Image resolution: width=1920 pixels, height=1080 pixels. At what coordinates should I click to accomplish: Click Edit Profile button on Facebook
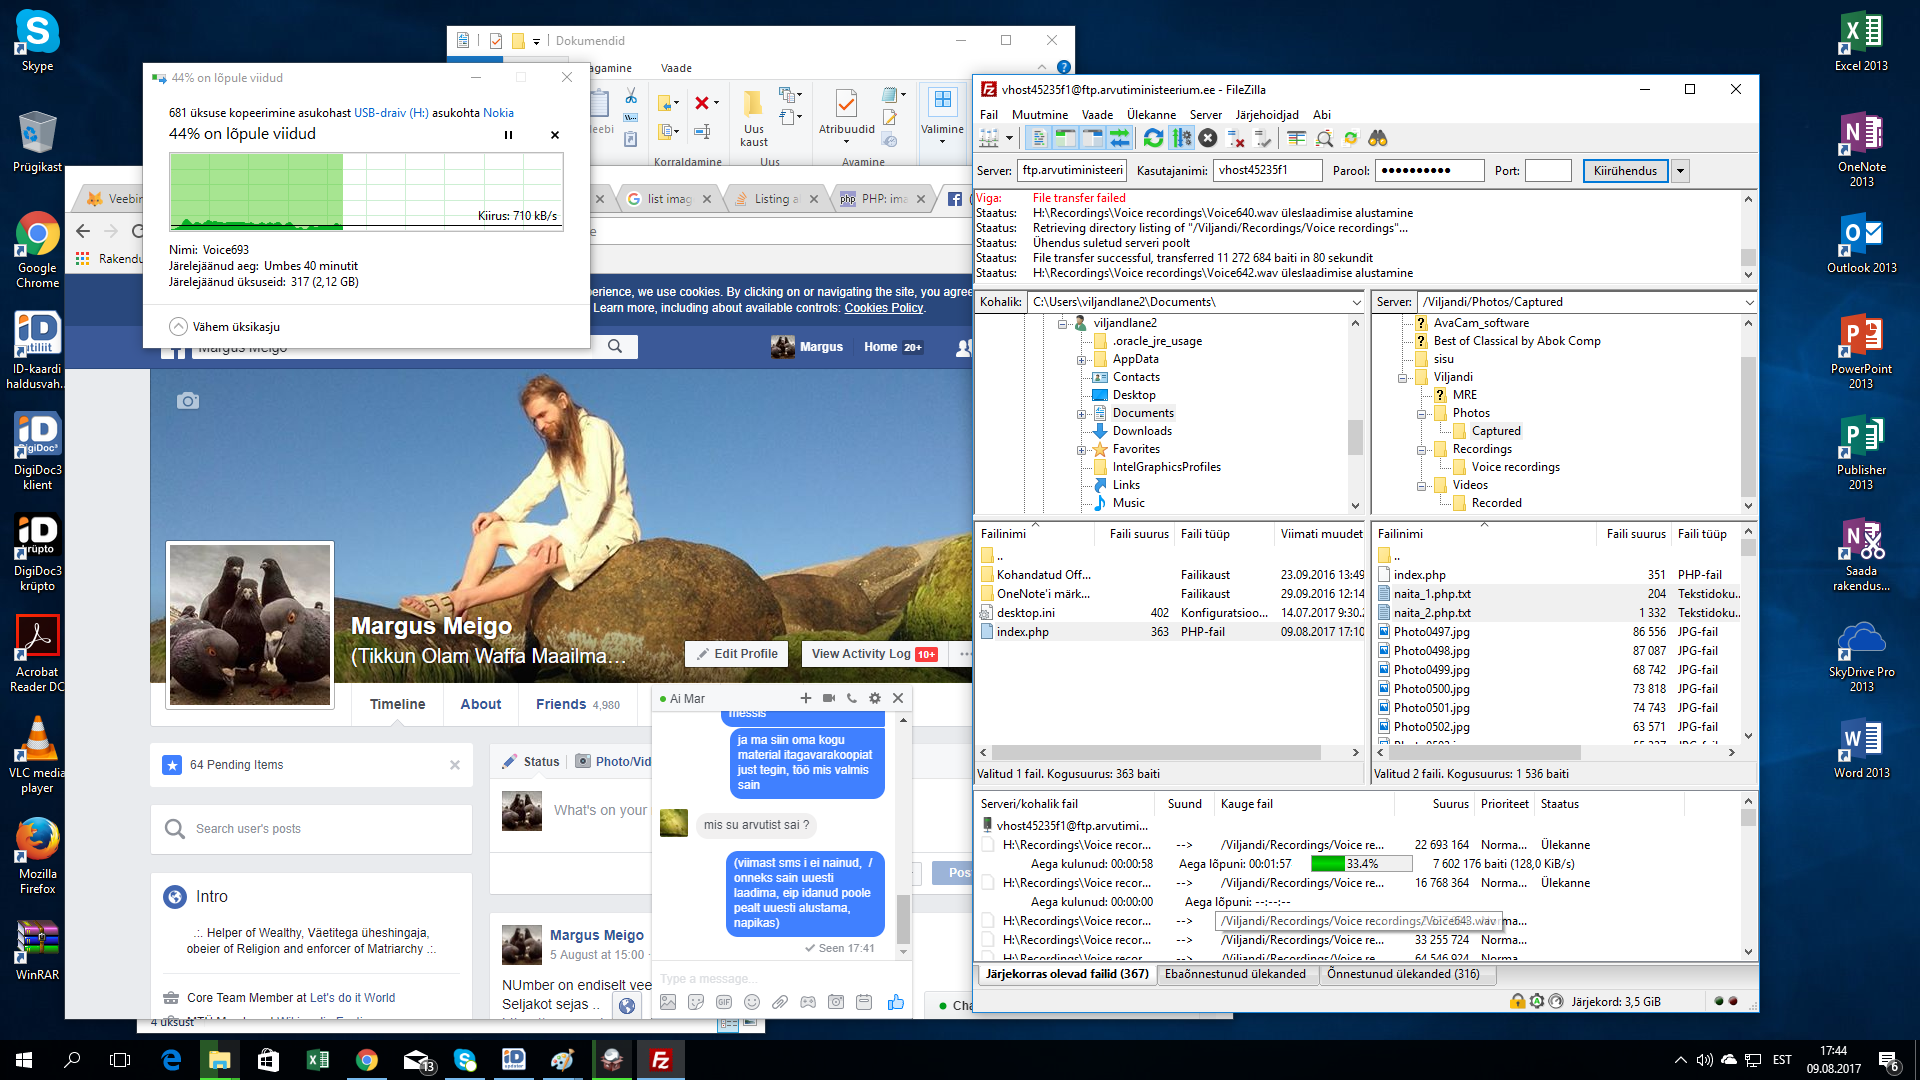point(736,654)
